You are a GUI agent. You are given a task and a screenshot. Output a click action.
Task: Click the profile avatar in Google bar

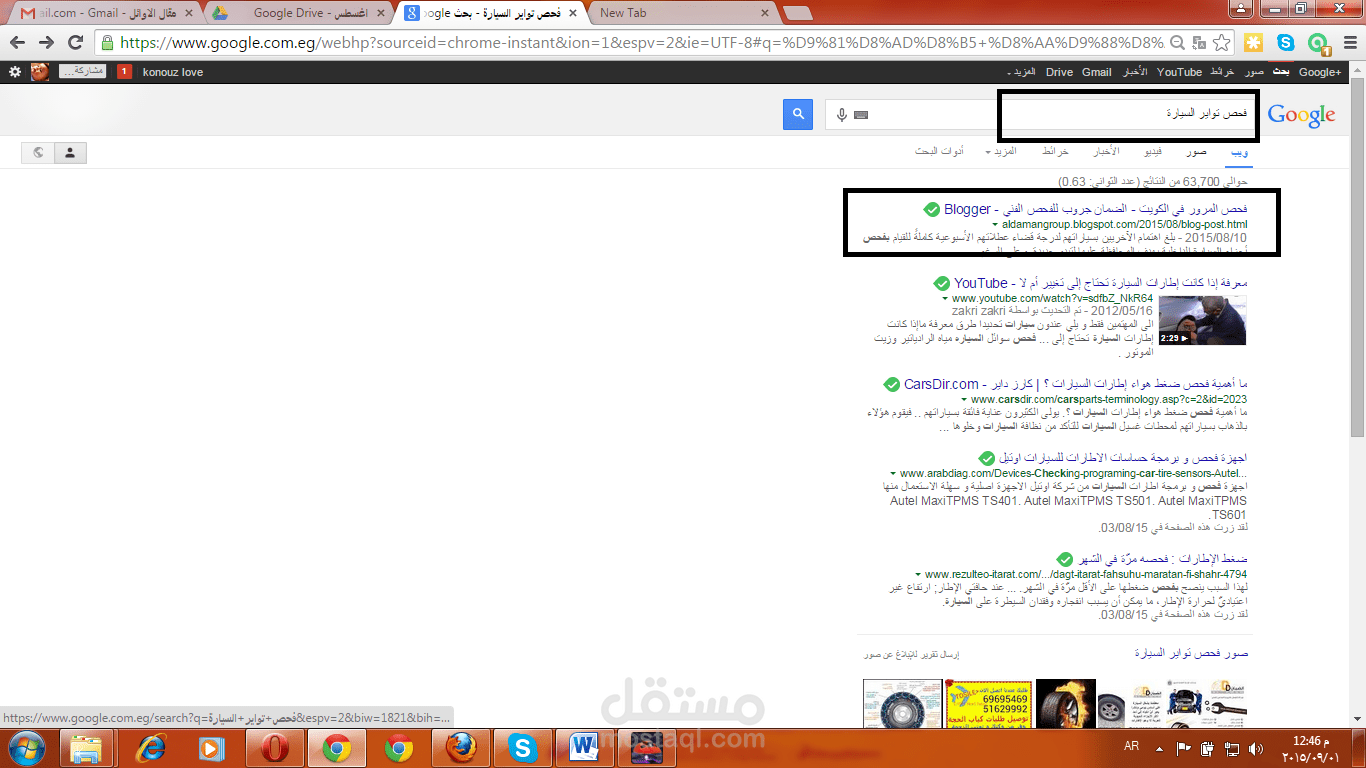40,72
